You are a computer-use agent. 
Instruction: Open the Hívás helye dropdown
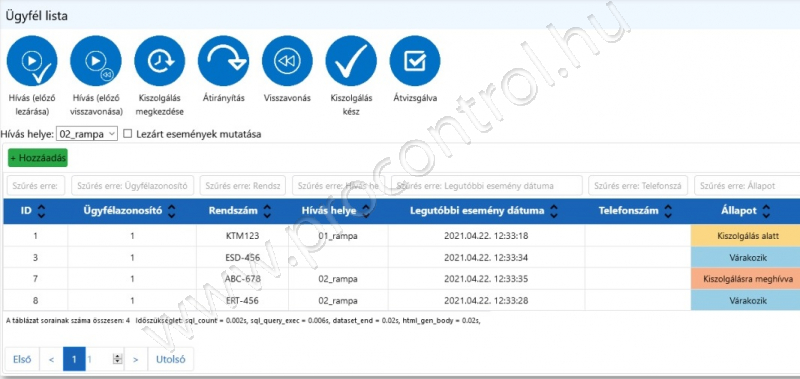point(87,135)
